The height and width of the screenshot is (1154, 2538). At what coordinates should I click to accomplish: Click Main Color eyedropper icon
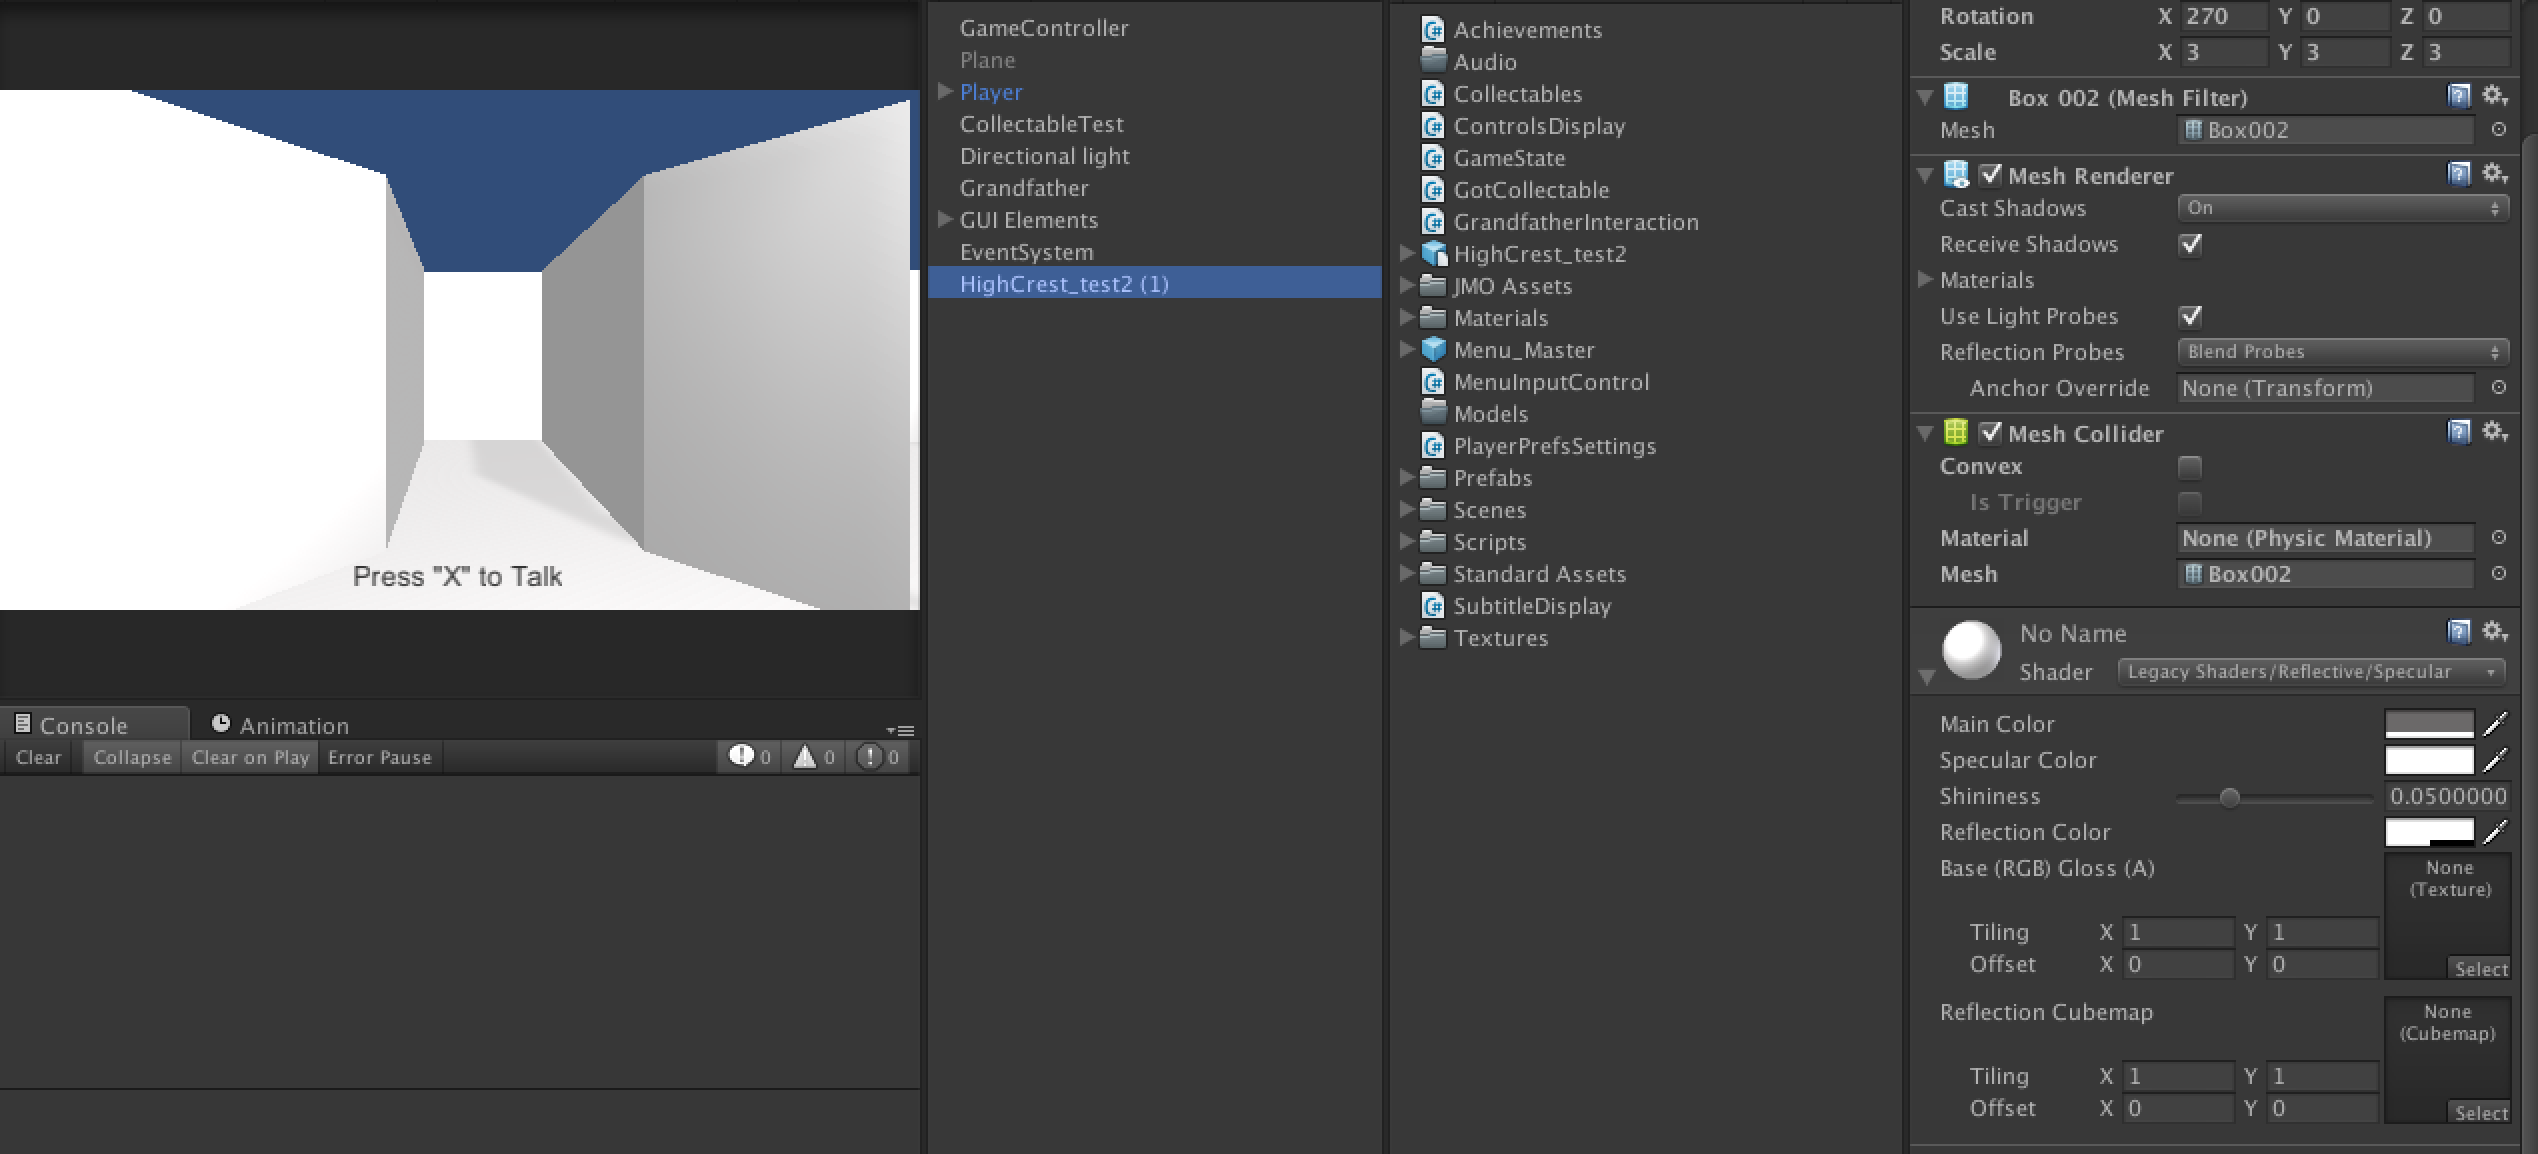[x=2496, y=723]
